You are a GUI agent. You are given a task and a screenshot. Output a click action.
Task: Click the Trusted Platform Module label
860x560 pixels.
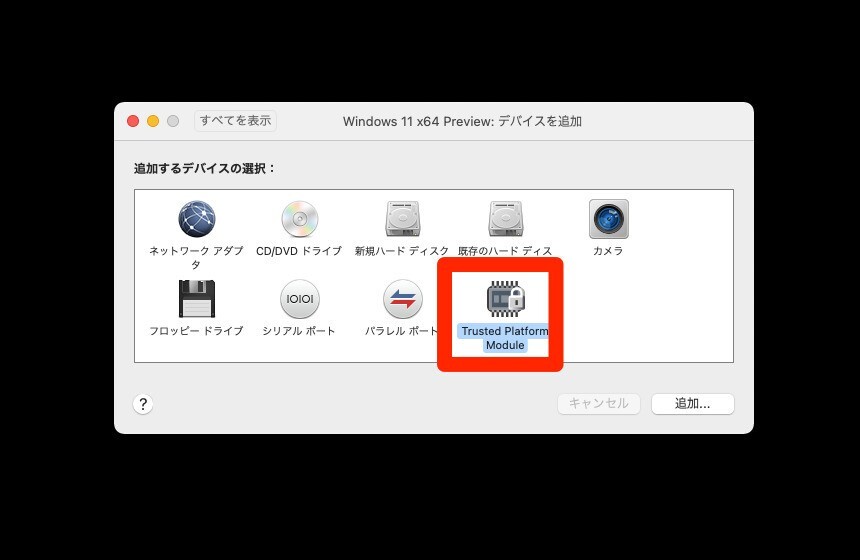pyautogui.click(x=505, y=338)
